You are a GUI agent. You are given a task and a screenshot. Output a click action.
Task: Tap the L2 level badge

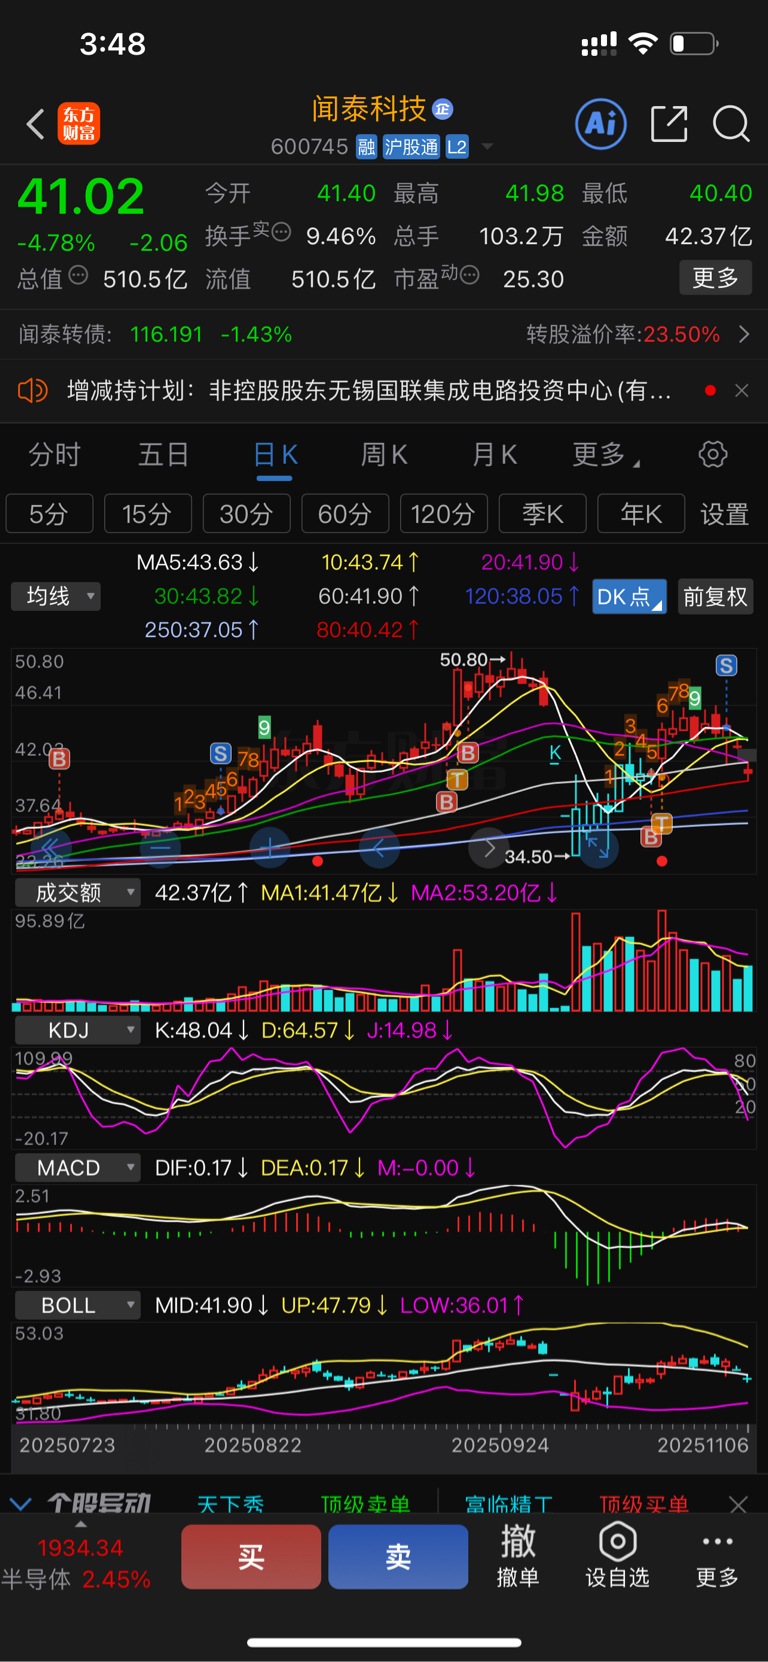pyautogui.click(x=457, y=147)
